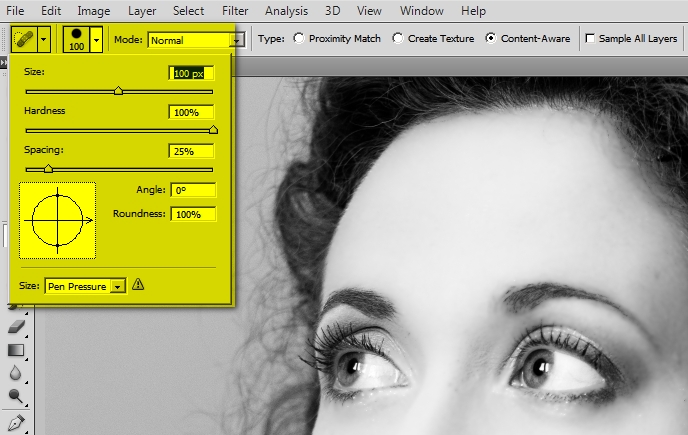Select the Eraser tool
688x435 pixels.
click(16, 327)
